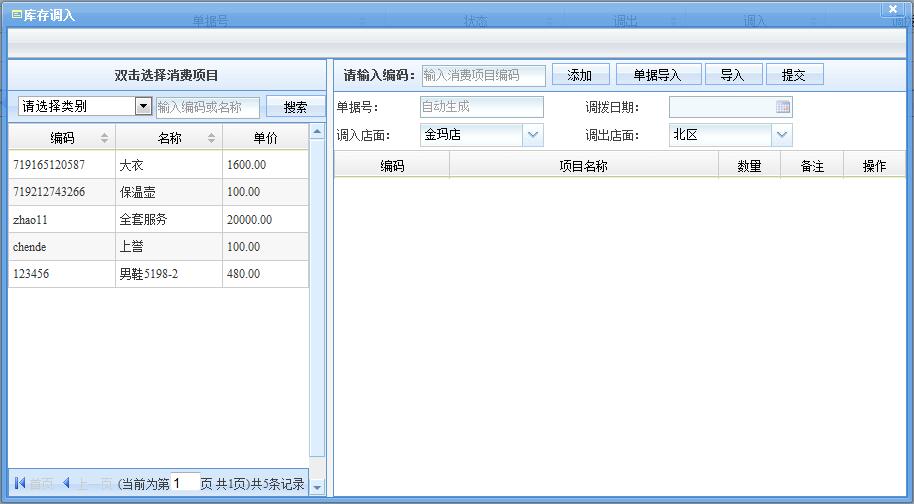Click the 单据导入 button
914x504 pixels.
pyautogui.click(x=657, y=75)
